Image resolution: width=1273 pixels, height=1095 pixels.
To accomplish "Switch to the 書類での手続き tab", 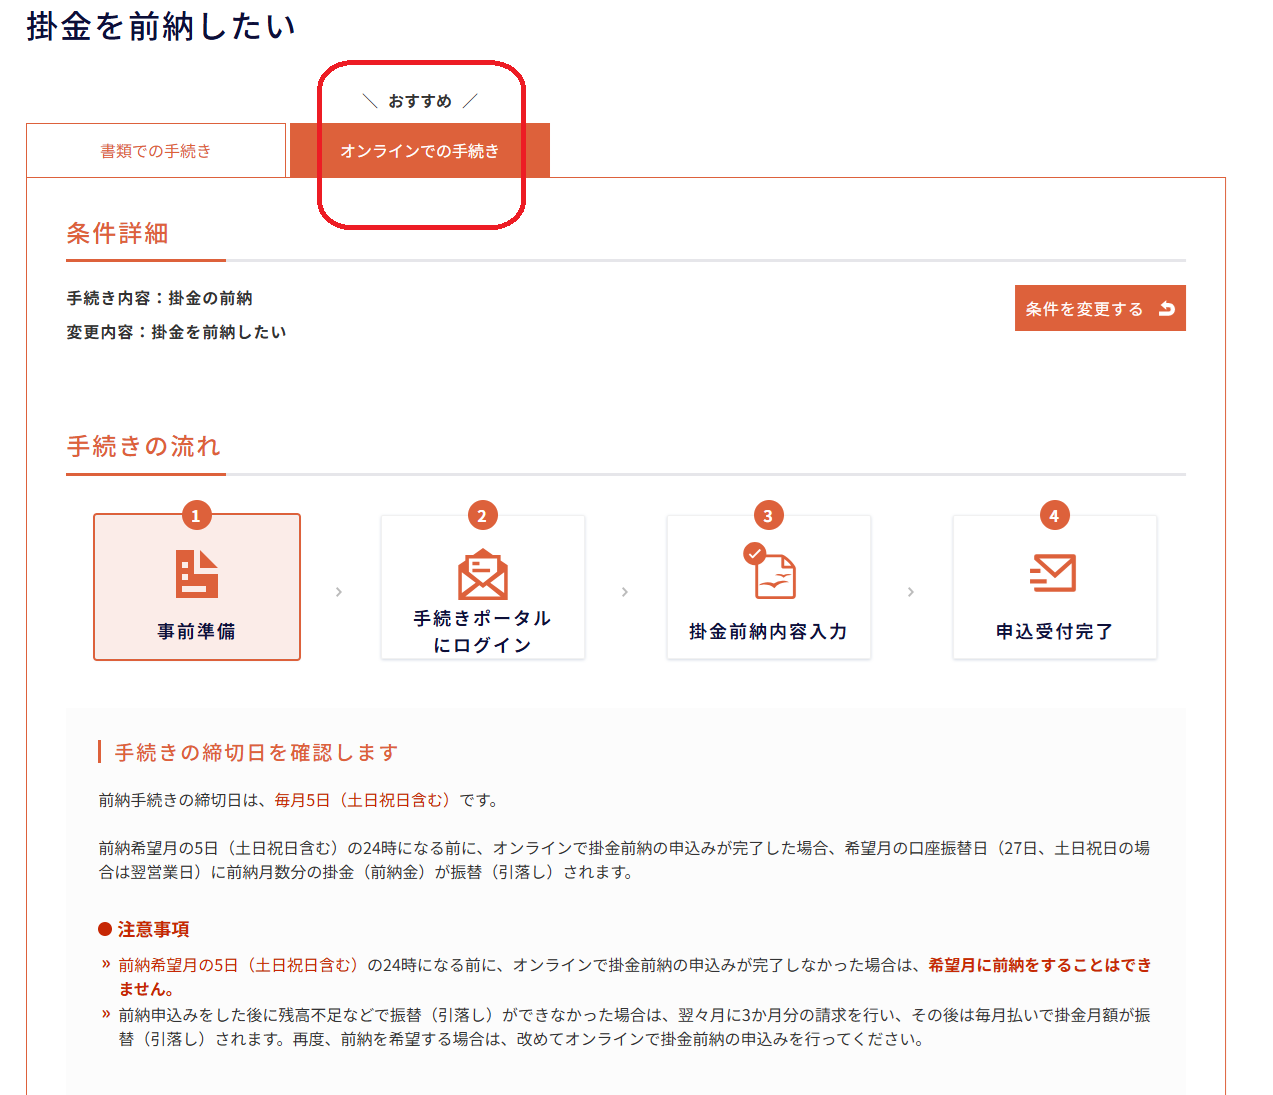I will click(x=156, y=151).
